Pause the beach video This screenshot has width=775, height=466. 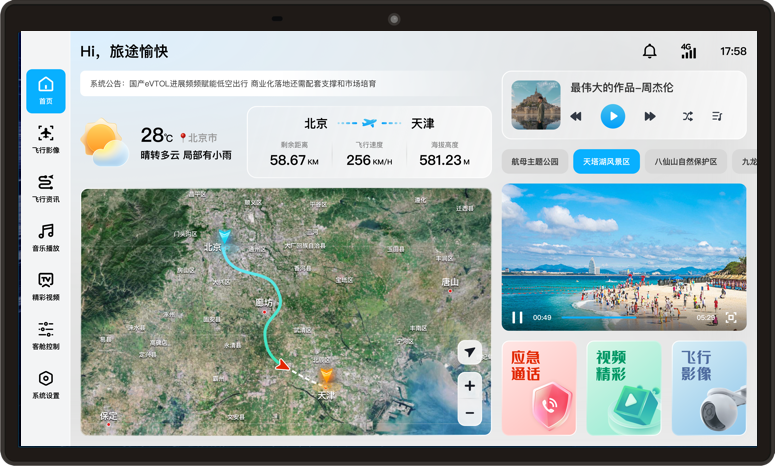[x=517, y=317]
